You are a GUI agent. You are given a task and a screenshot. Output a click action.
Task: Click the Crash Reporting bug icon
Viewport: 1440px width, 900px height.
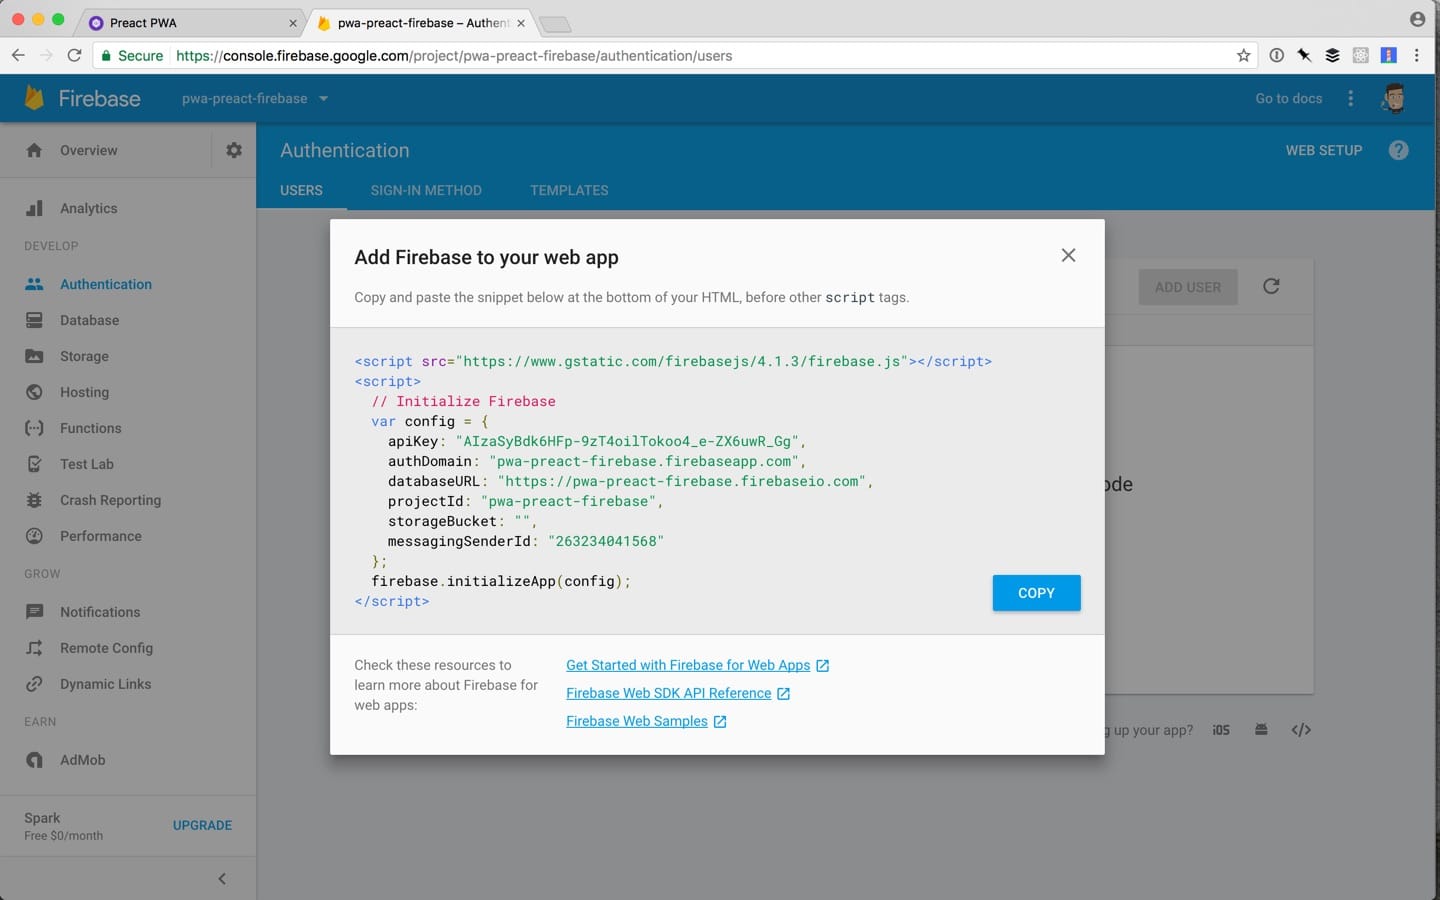click(x=34, y=500)
